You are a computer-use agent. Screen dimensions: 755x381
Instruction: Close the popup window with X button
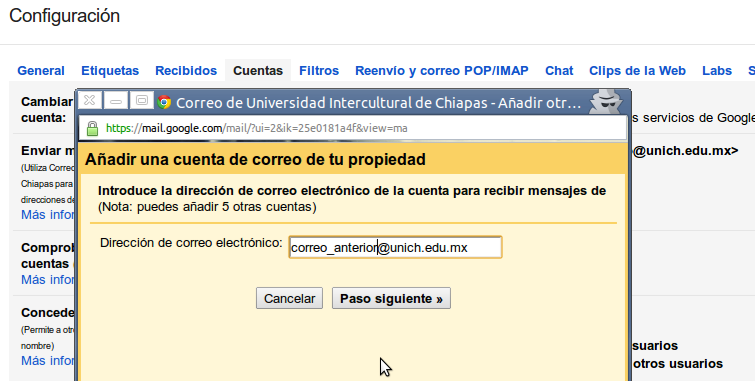[90, 100]
